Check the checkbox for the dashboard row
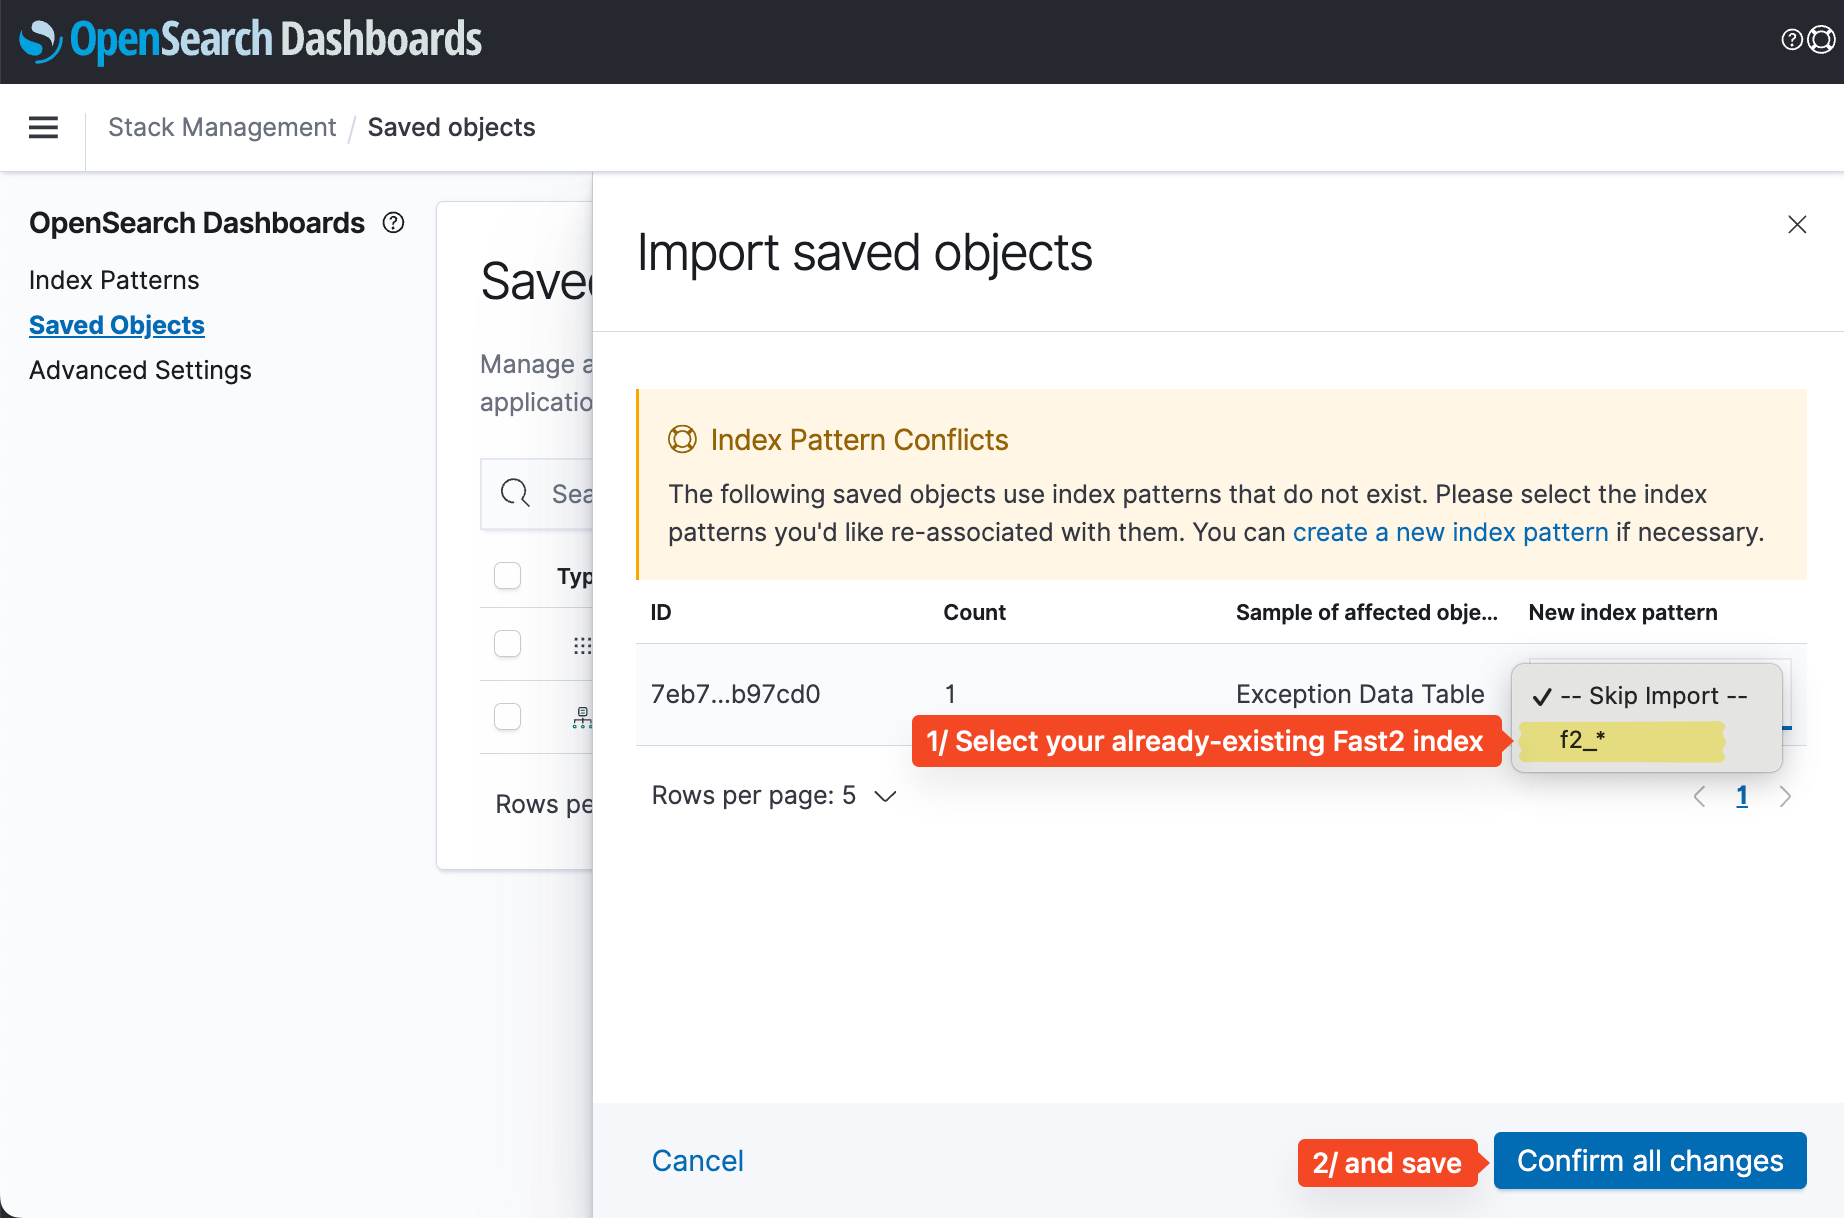 (507, 645)
